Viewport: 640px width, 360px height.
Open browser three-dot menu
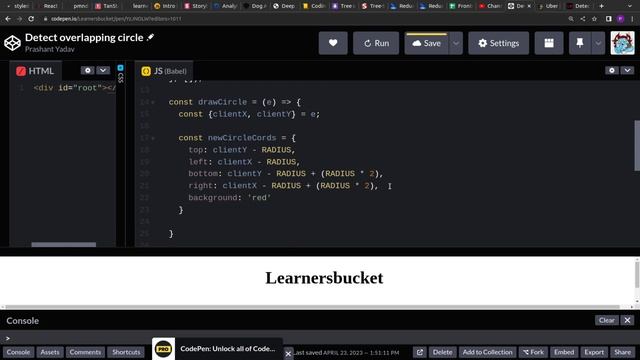point(632,19)
